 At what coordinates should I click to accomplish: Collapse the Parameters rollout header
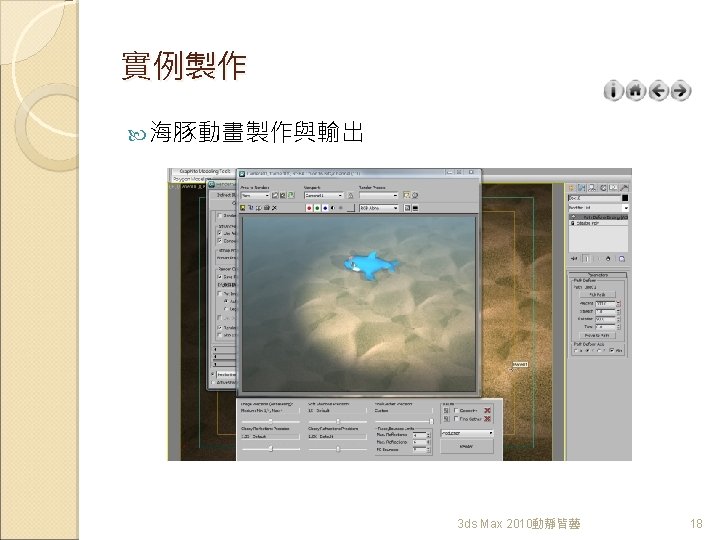coord(598,275)
